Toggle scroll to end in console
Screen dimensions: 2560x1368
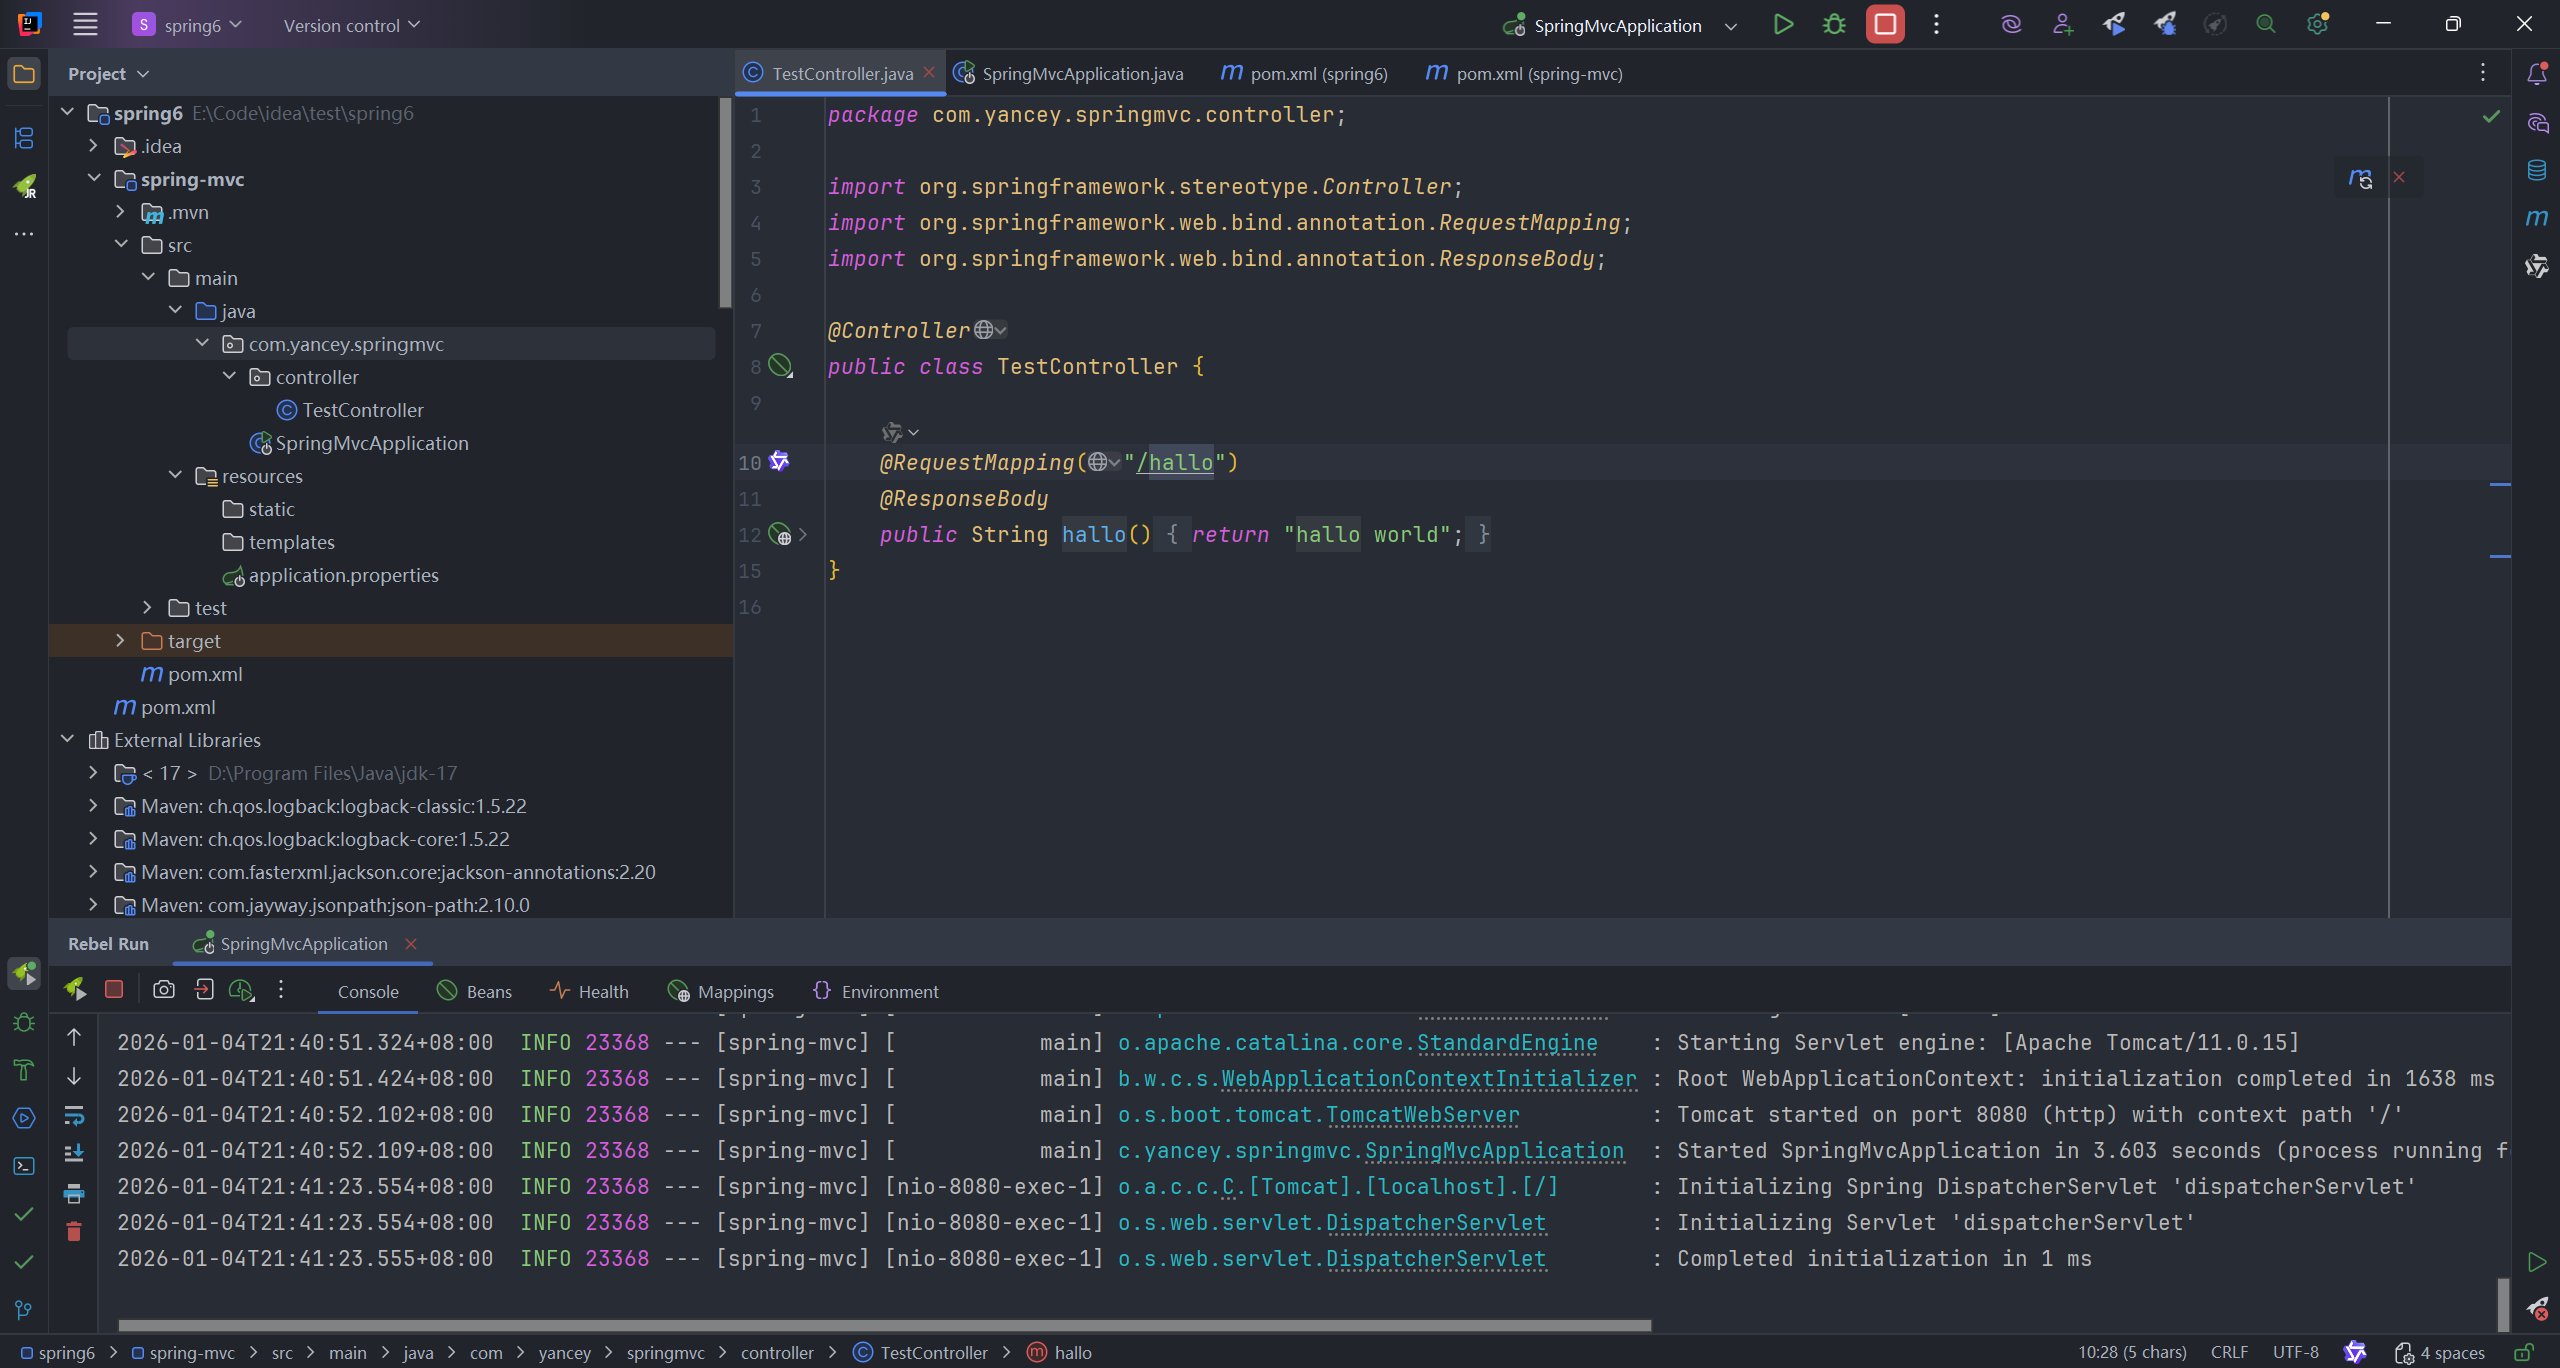click(x=74, y=1153)
